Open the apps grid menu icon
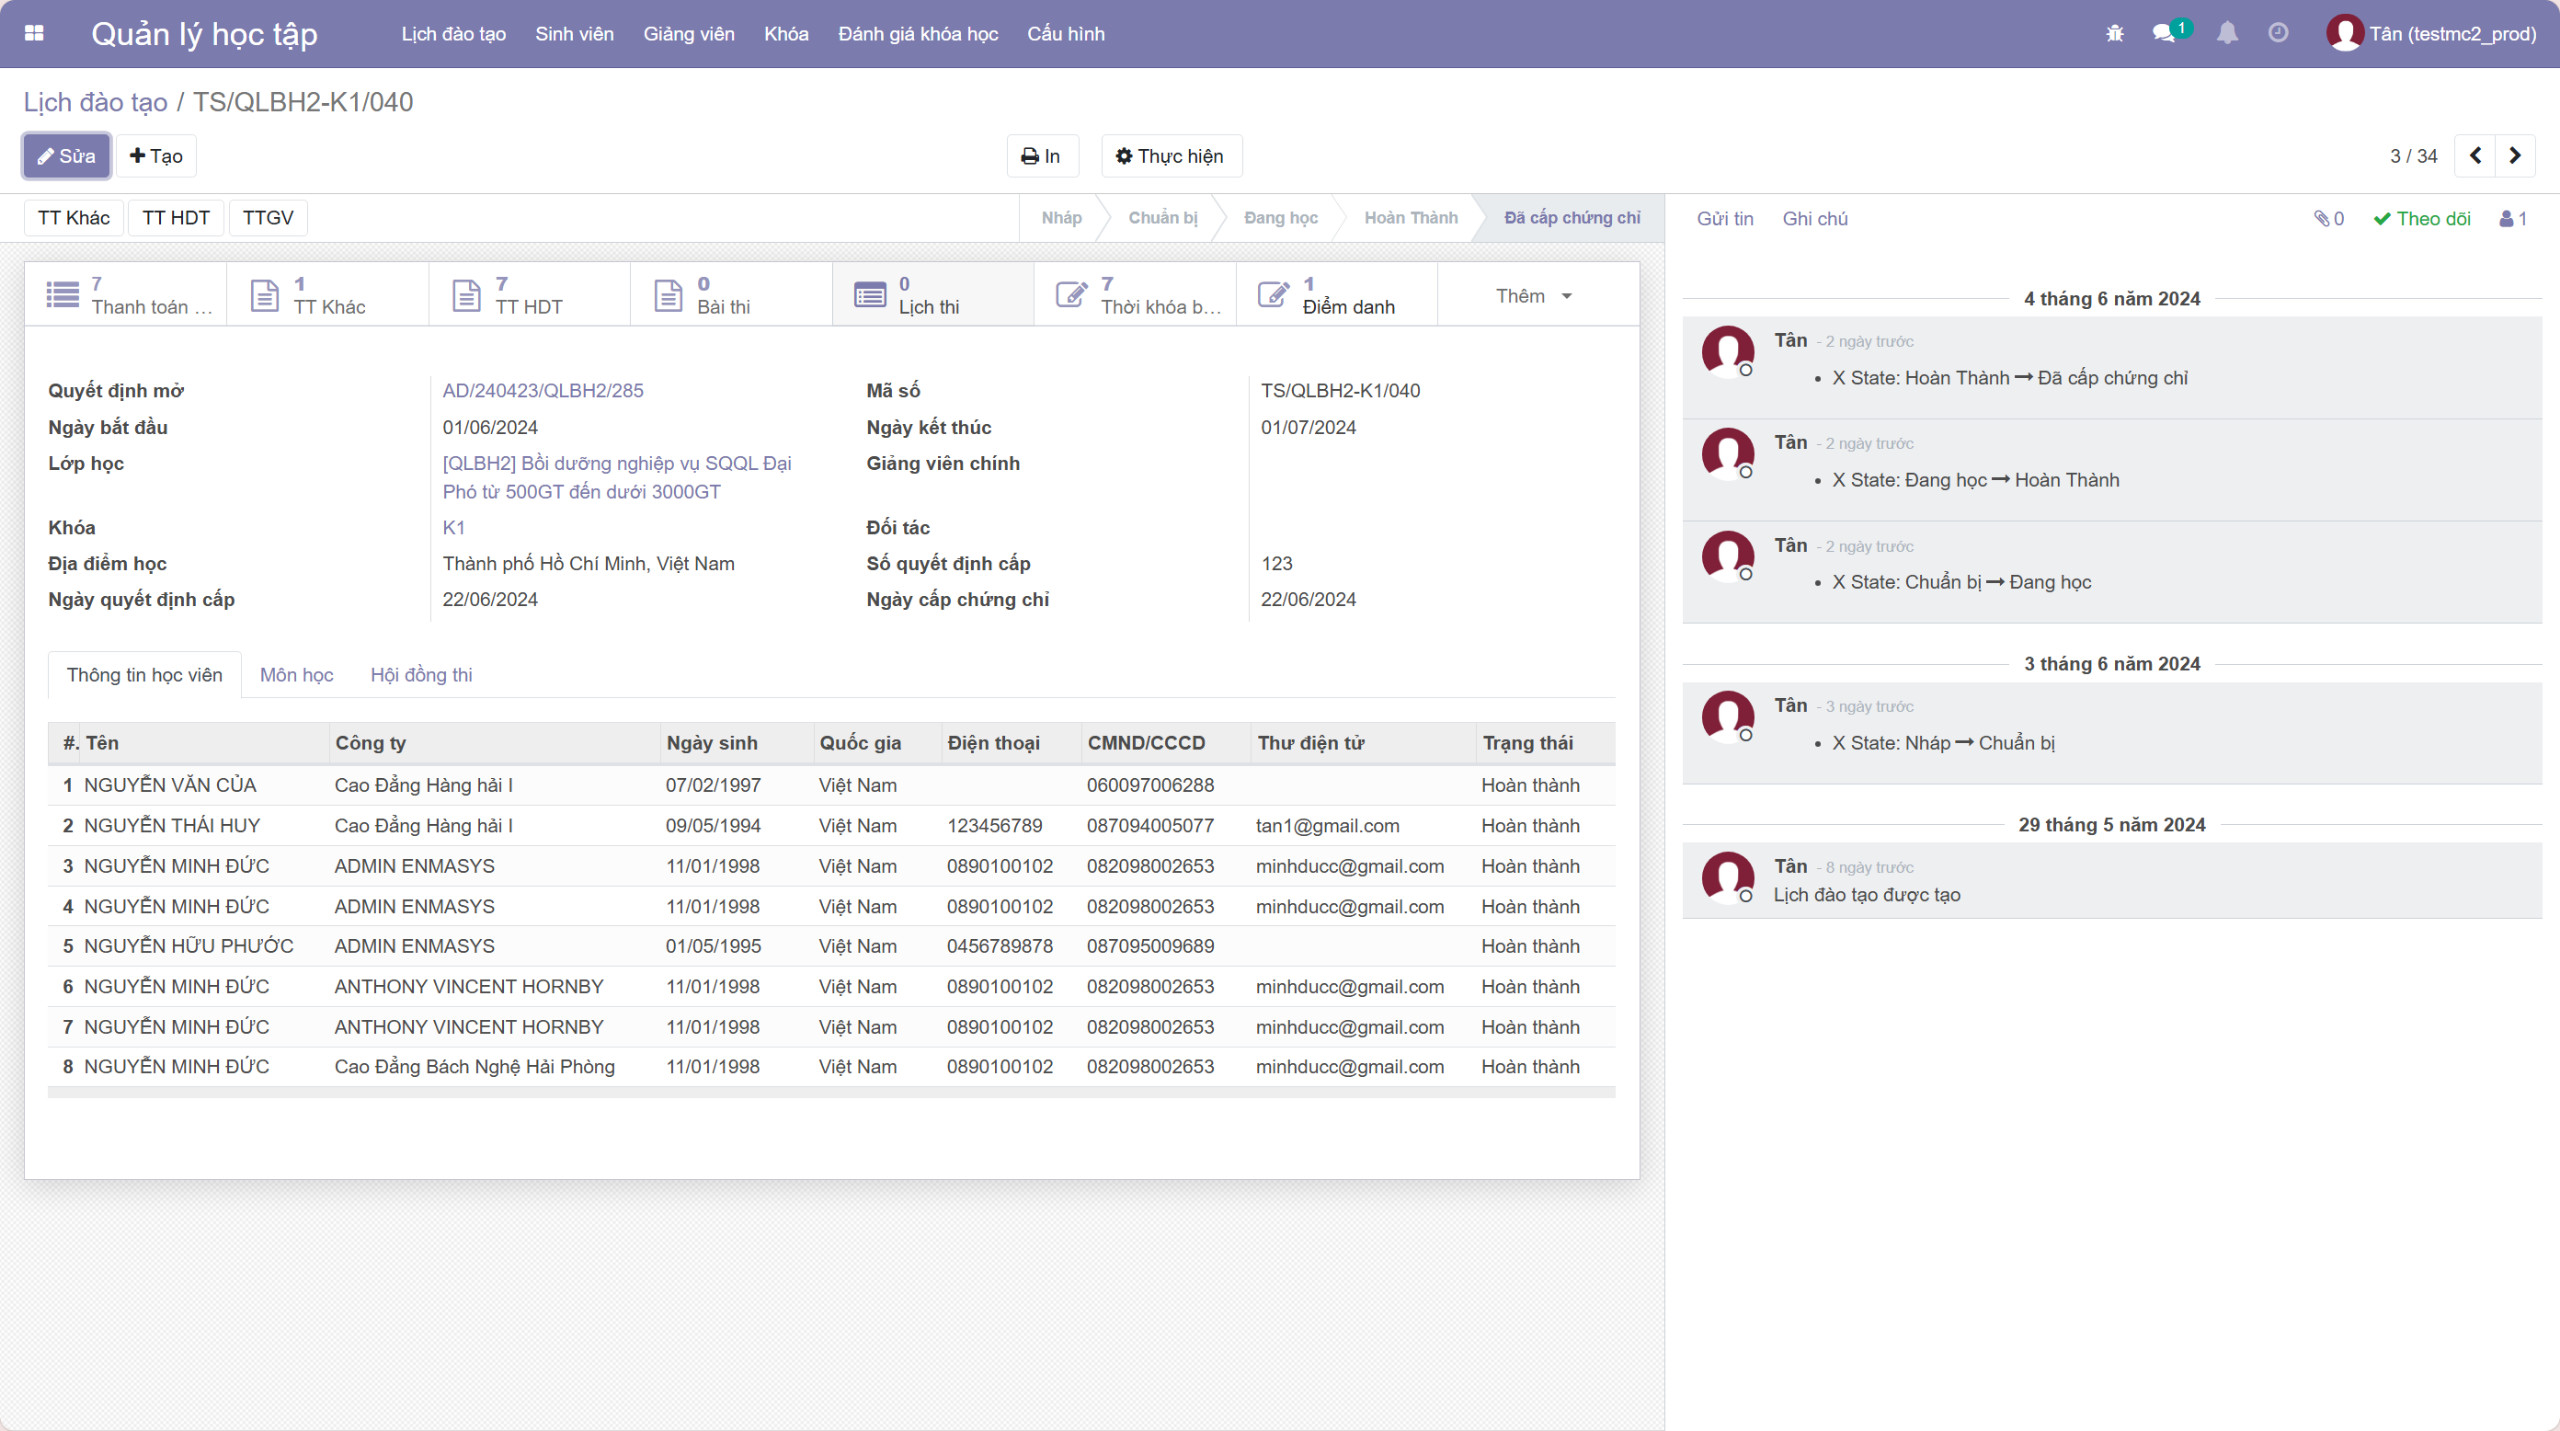Image resolution: width=2560 pixels, height=1431 pixels. (x=34, y=33)
